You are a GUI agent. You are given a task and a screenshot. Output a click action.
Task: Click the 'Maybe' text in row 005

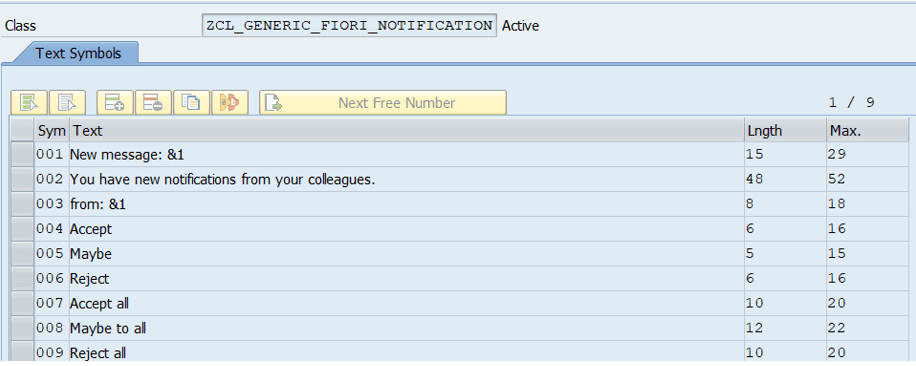[91, 254]
